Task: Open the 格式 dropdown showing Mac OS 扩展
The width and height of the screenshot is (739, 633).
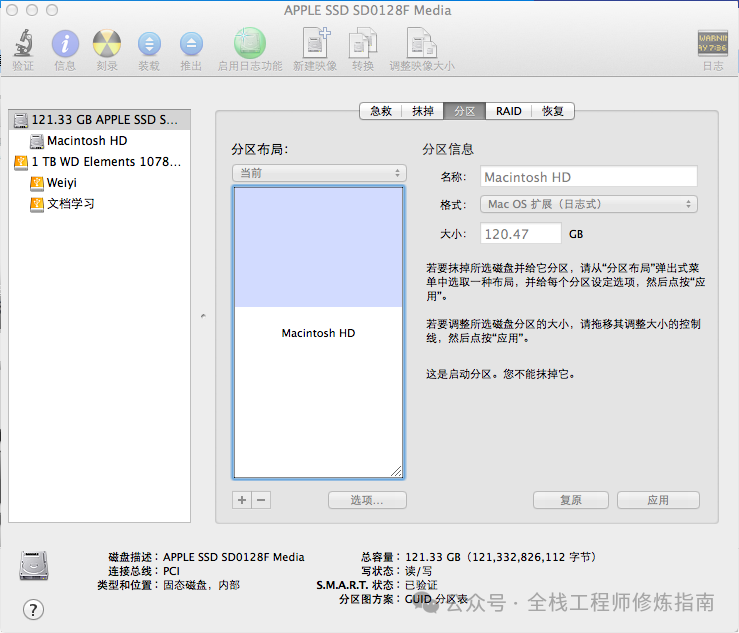Action: [589, 204]
